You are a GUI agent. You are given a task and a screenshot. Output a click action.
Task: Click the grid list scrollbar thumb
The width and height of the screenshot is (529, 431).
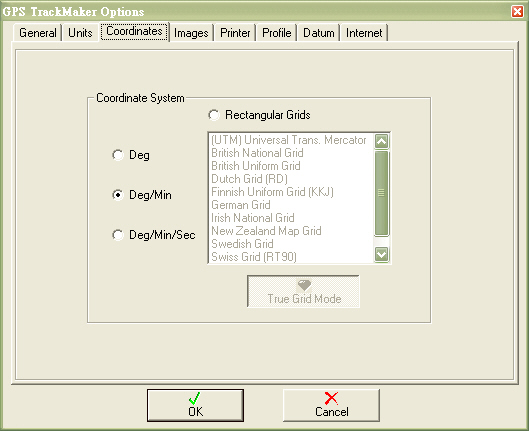coord(382,193)
